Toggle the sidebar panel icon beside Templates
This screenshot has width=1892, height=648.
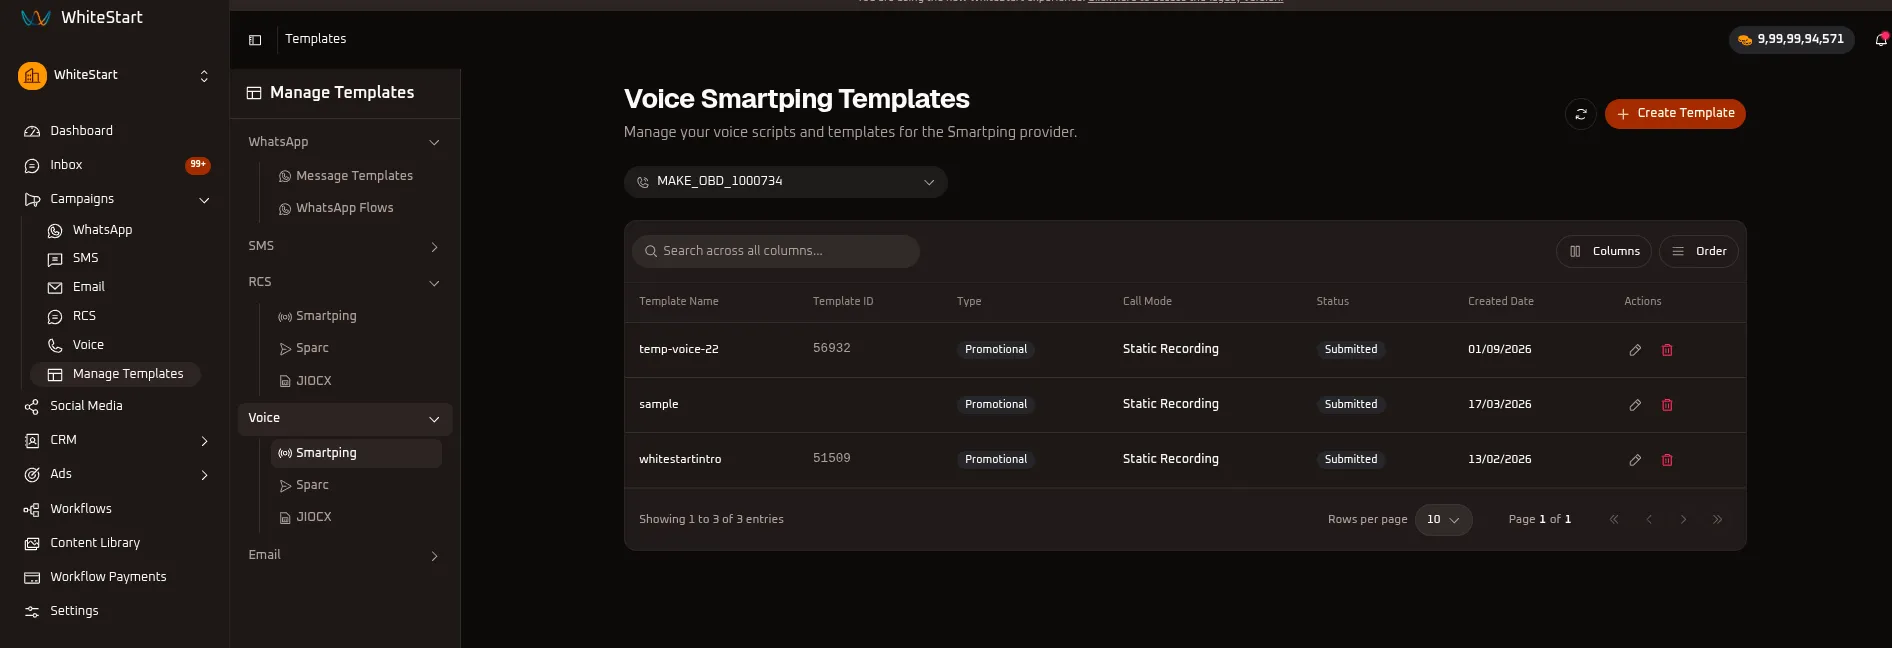click(255, 40)
